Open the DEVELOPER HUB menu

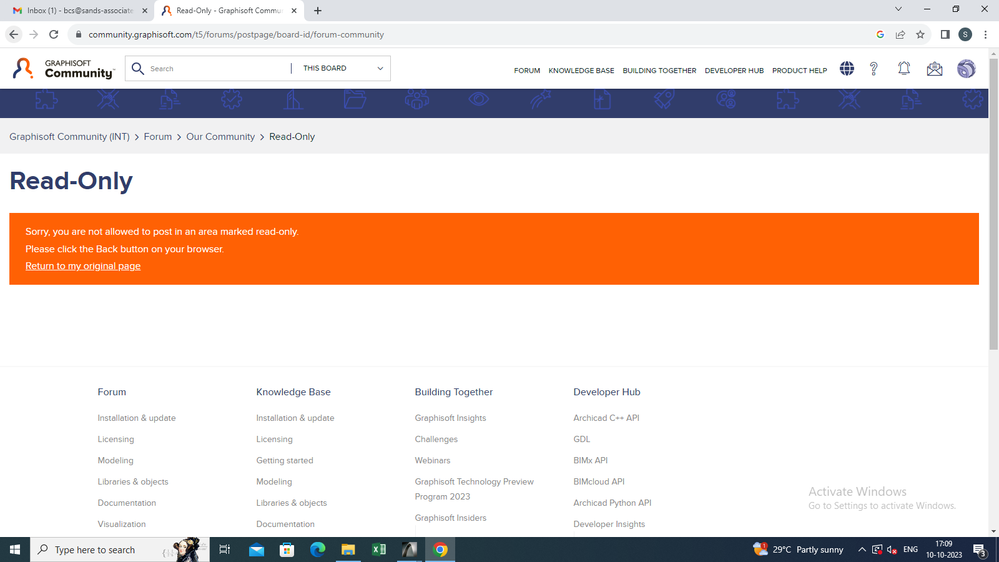click(x=734, y=71)
